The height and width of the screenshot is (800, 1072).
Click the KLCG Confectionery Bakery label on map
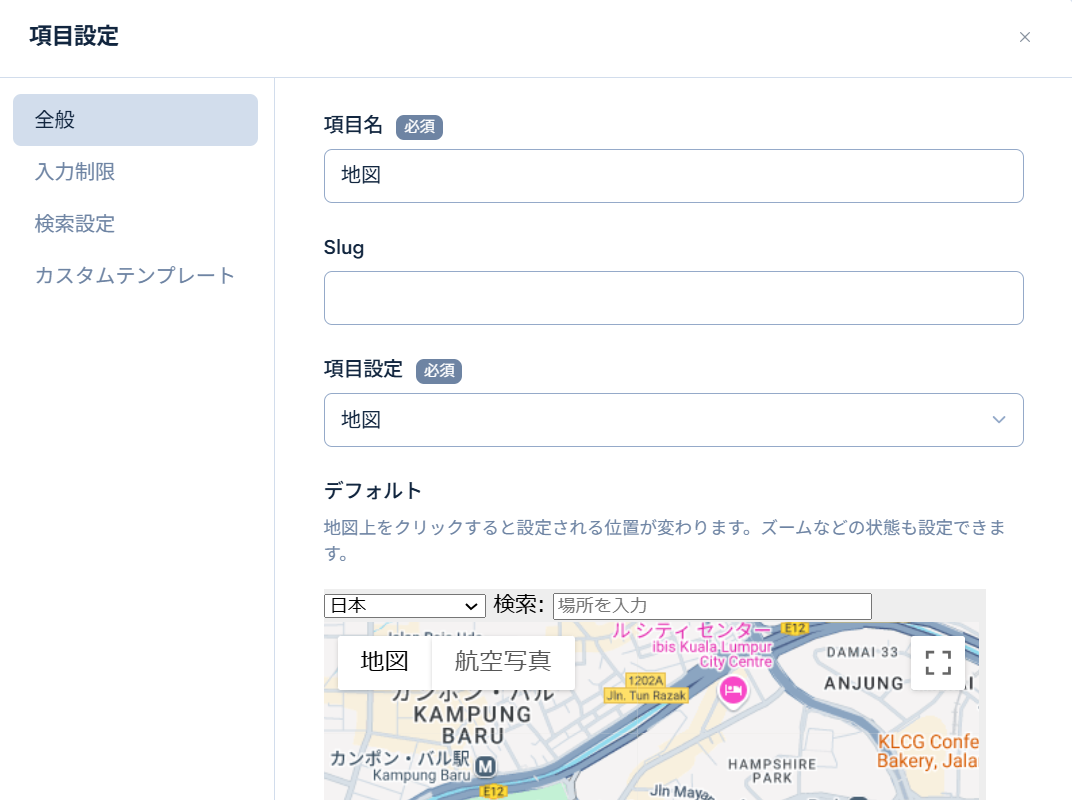(x=926, y=751)
